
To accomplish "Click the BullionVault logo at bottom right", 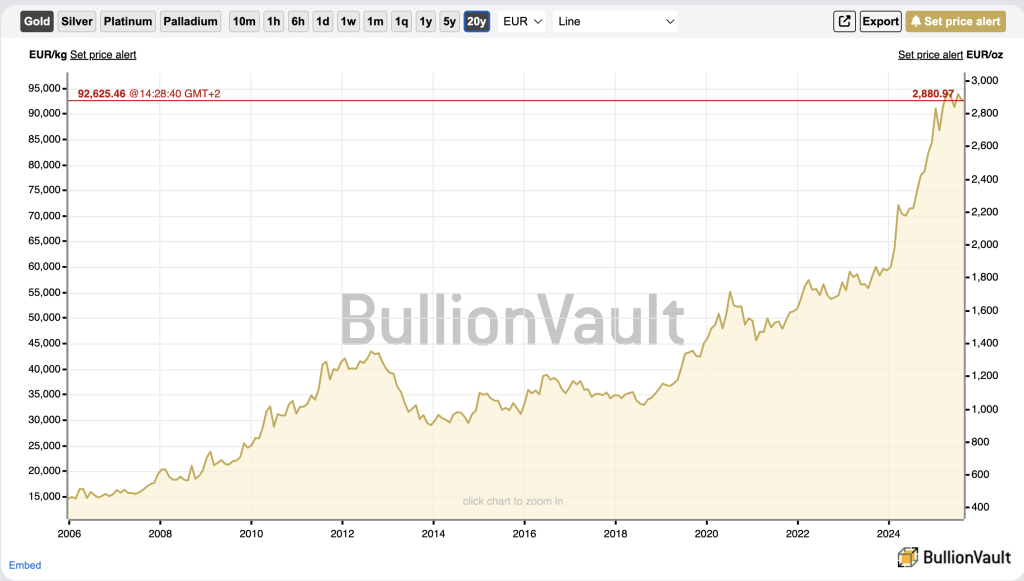I will 954,557.
